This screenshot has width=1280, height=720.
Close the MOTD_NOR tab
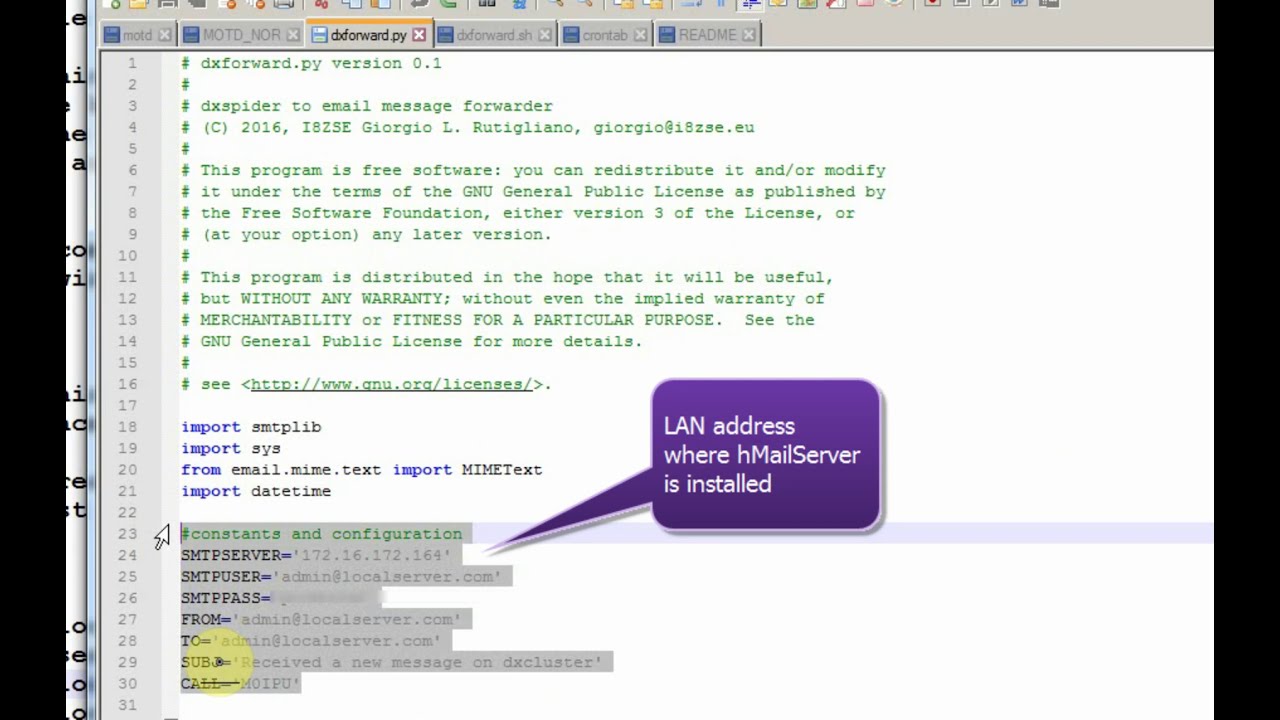293,35
